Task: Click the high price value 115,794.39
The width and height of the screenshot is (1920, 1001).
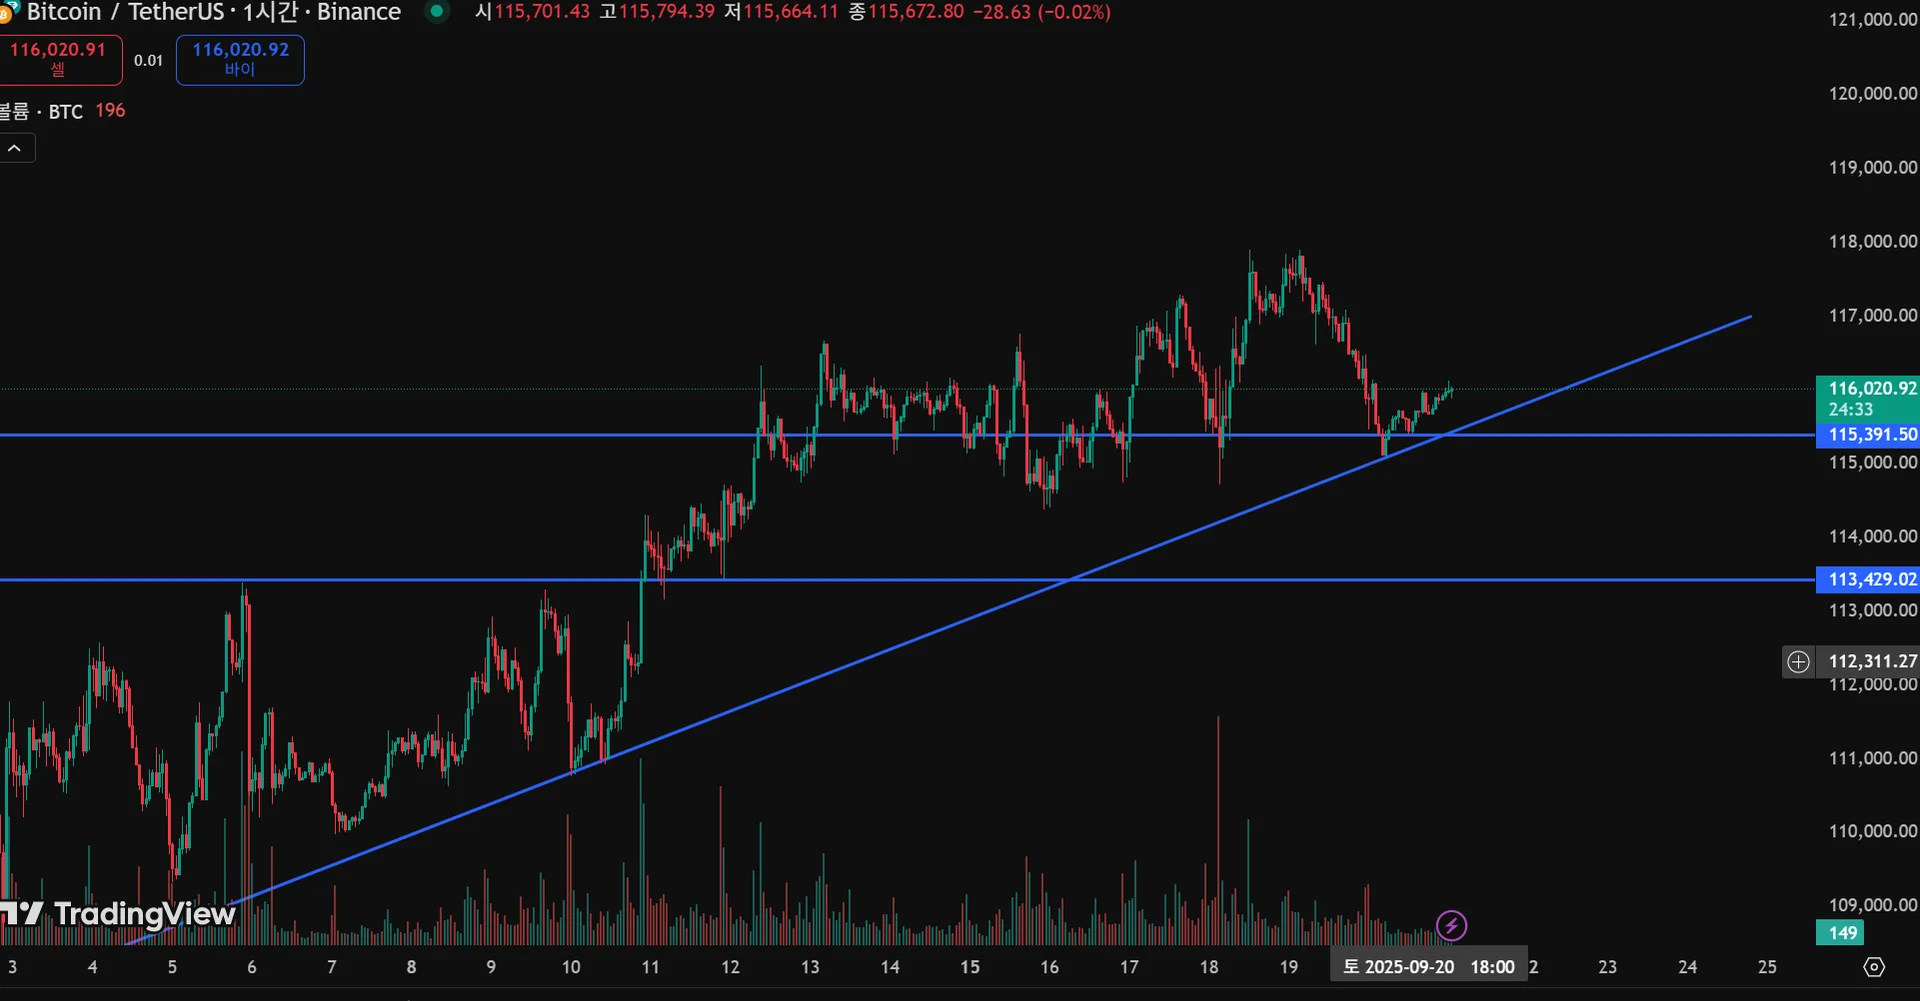Action: [x=667, y=12]
